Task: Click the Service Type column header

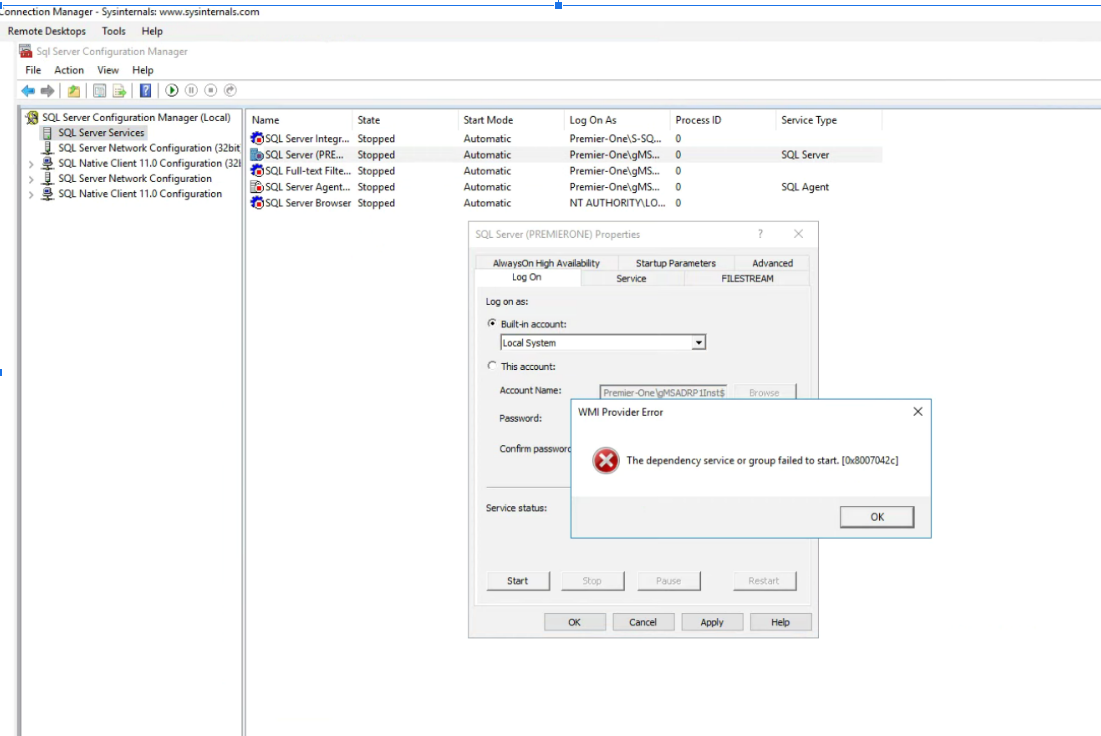Action: coord(829,120)
